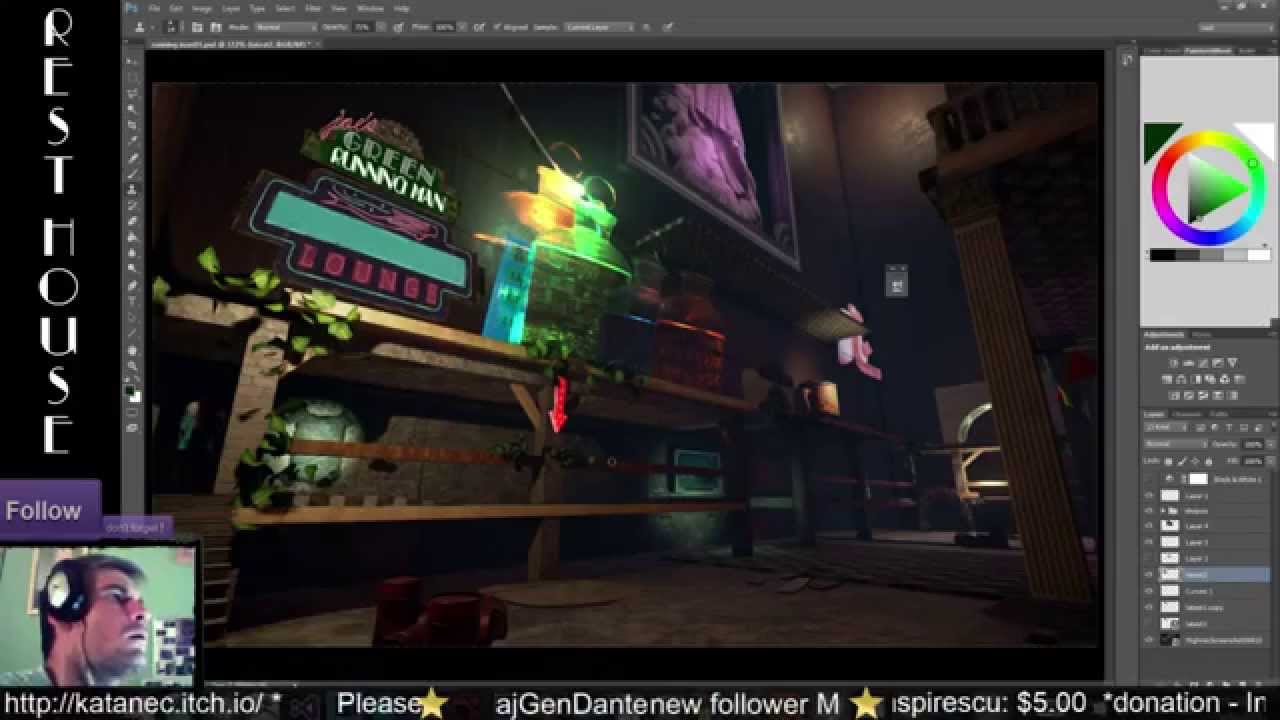Click the lock transparent pixels icon
The width and height of the screenshot is (1280, 720).
coord(1168,461)
